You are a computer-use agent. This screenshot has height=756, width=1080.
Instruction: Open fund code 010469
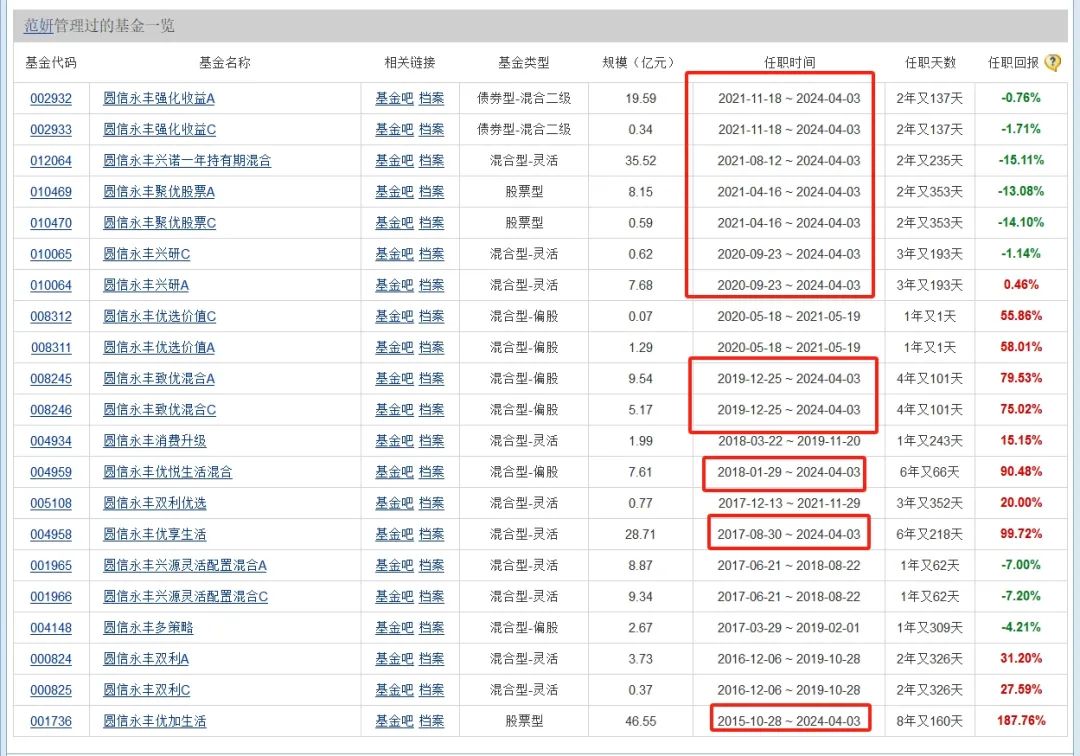pos(51,192)
